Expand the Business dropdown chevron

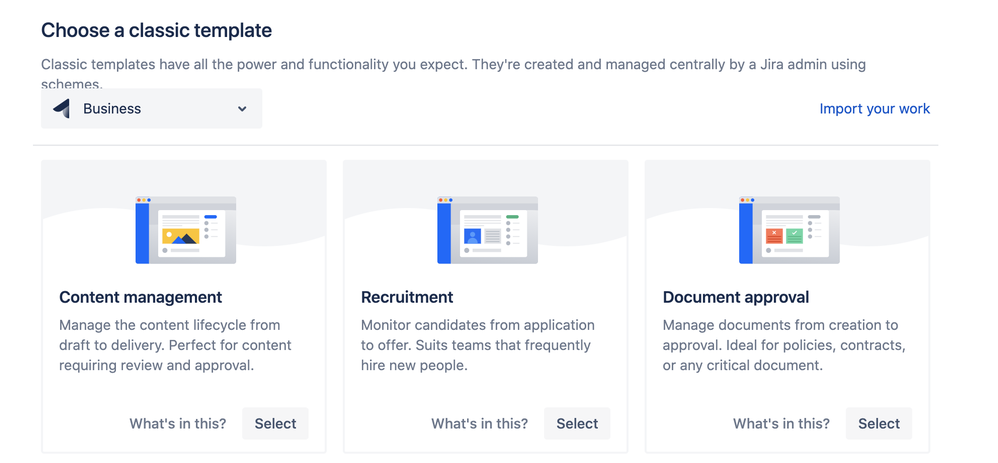[242, 109]
